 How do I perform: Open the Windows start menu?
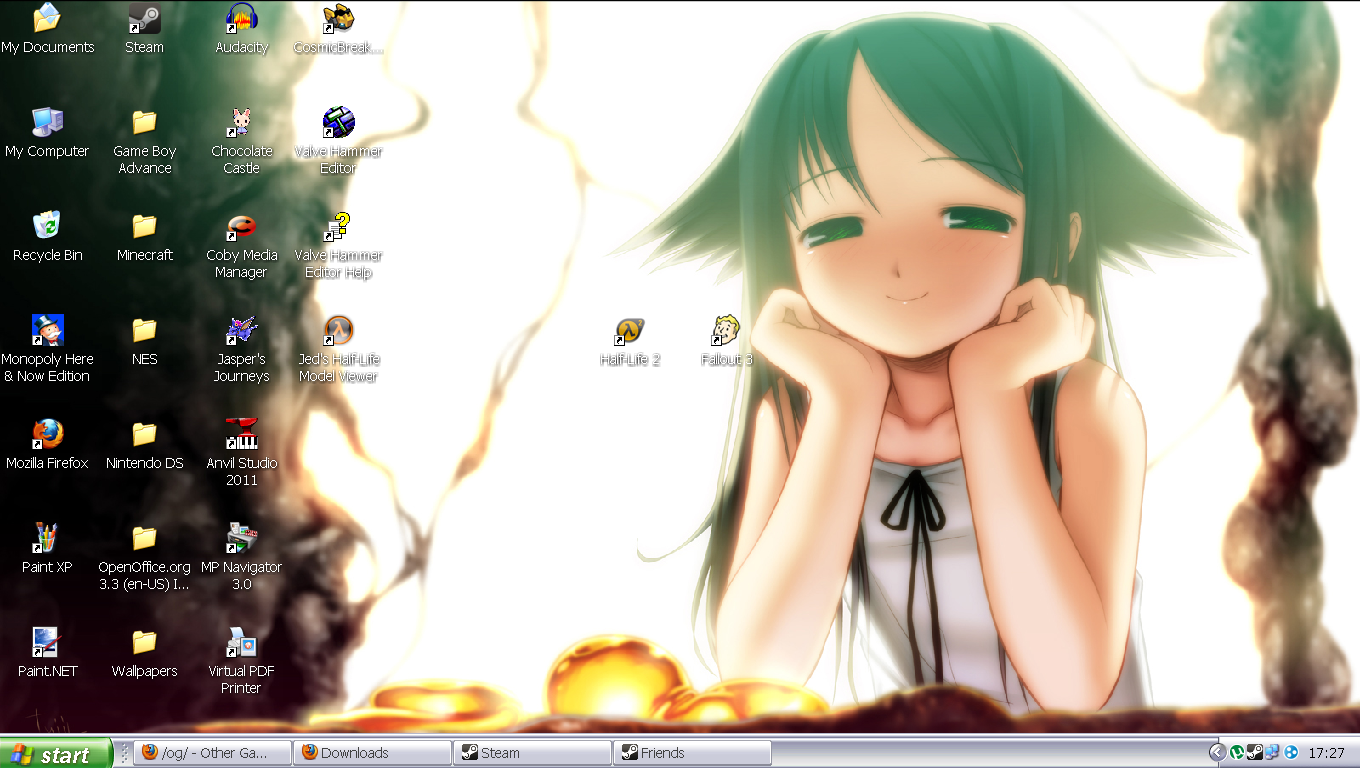coord(55,754)
